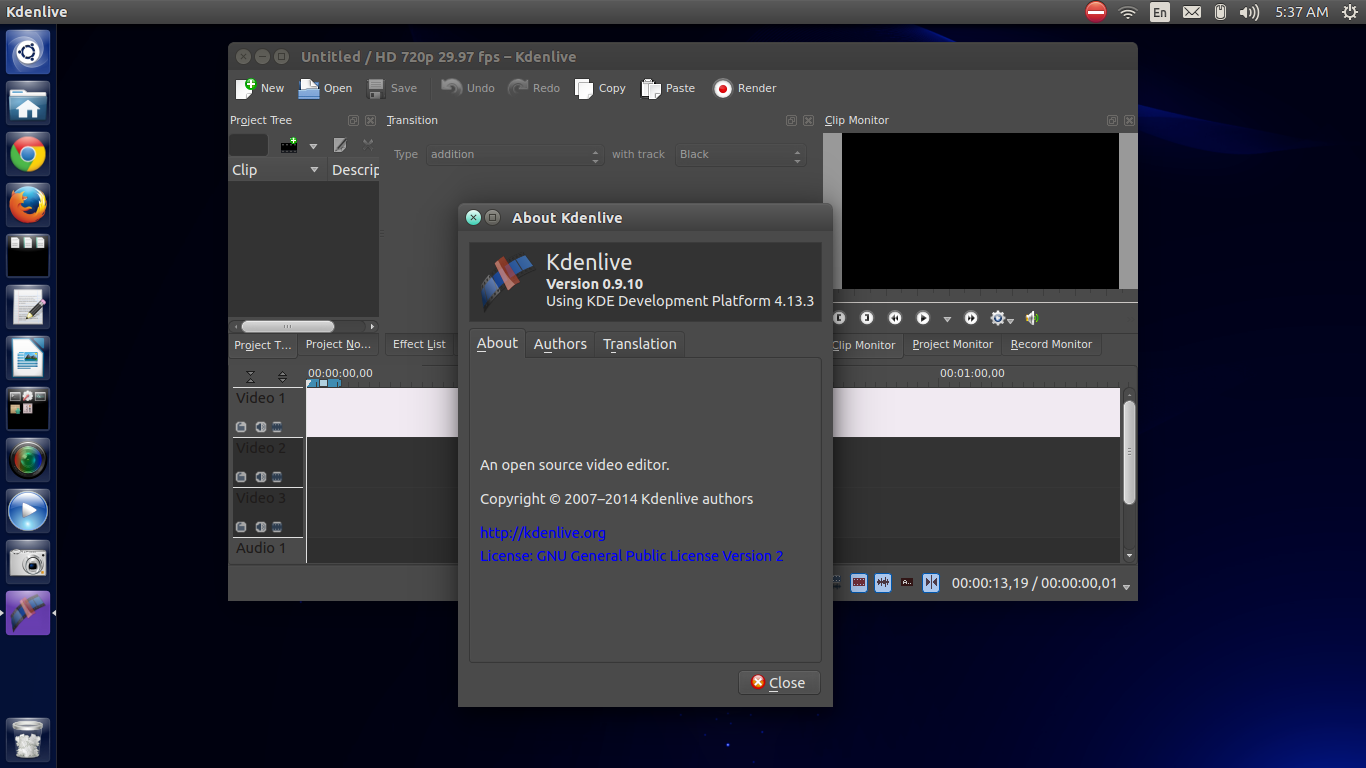The image size is (1366, 768).
Task: Toggle mute on Video 3 track
Action: [x=260, y=527]
